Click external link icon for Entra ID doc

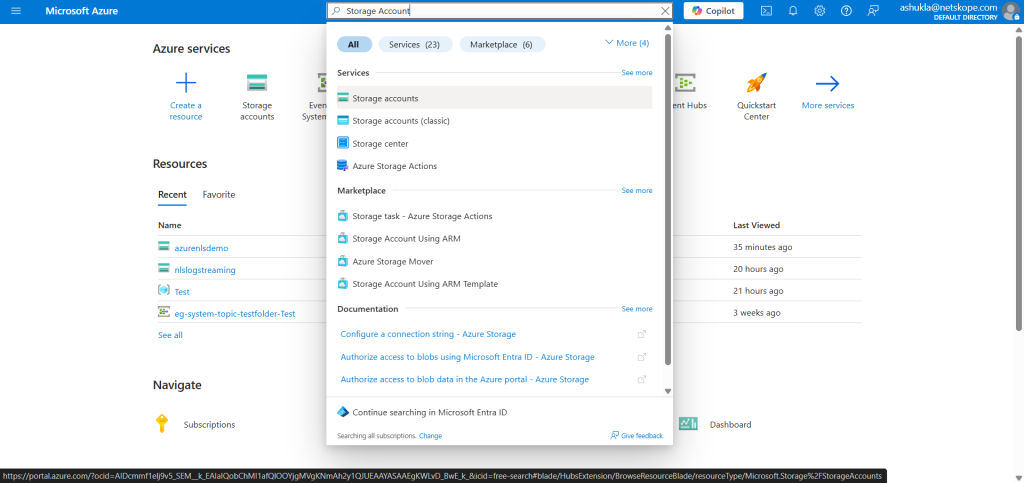(x=642, y=357)
